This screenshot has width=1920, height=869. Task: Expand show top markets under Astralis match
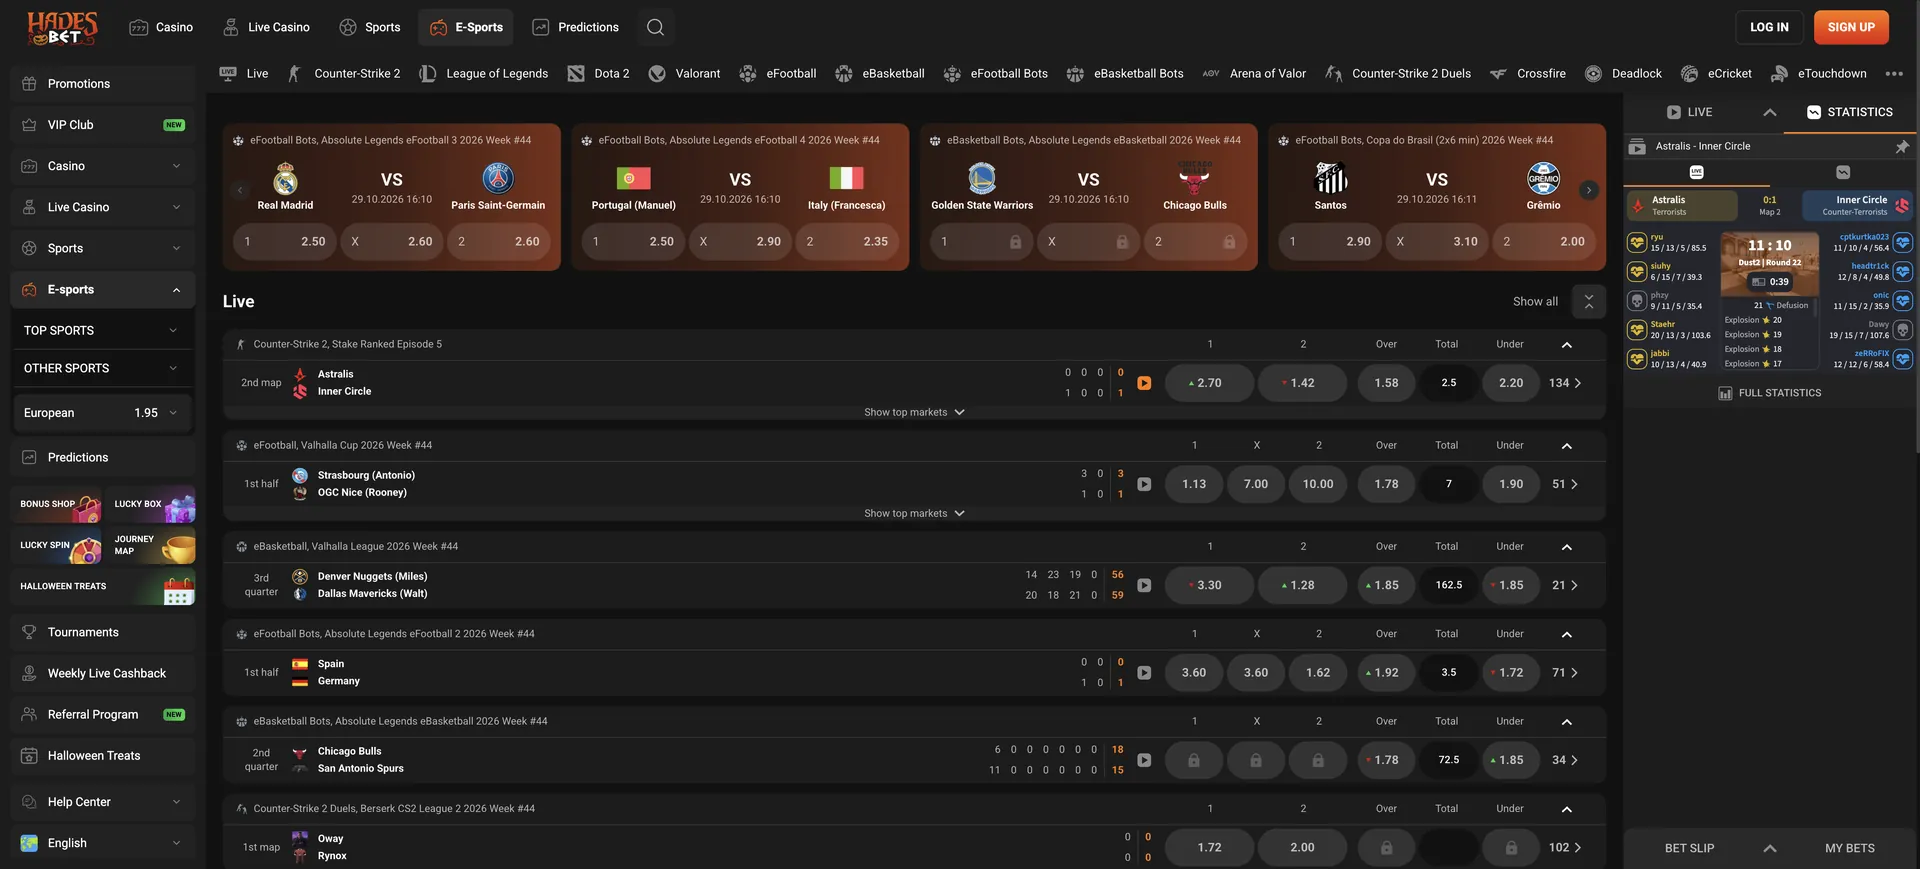(x=914, y=412)
